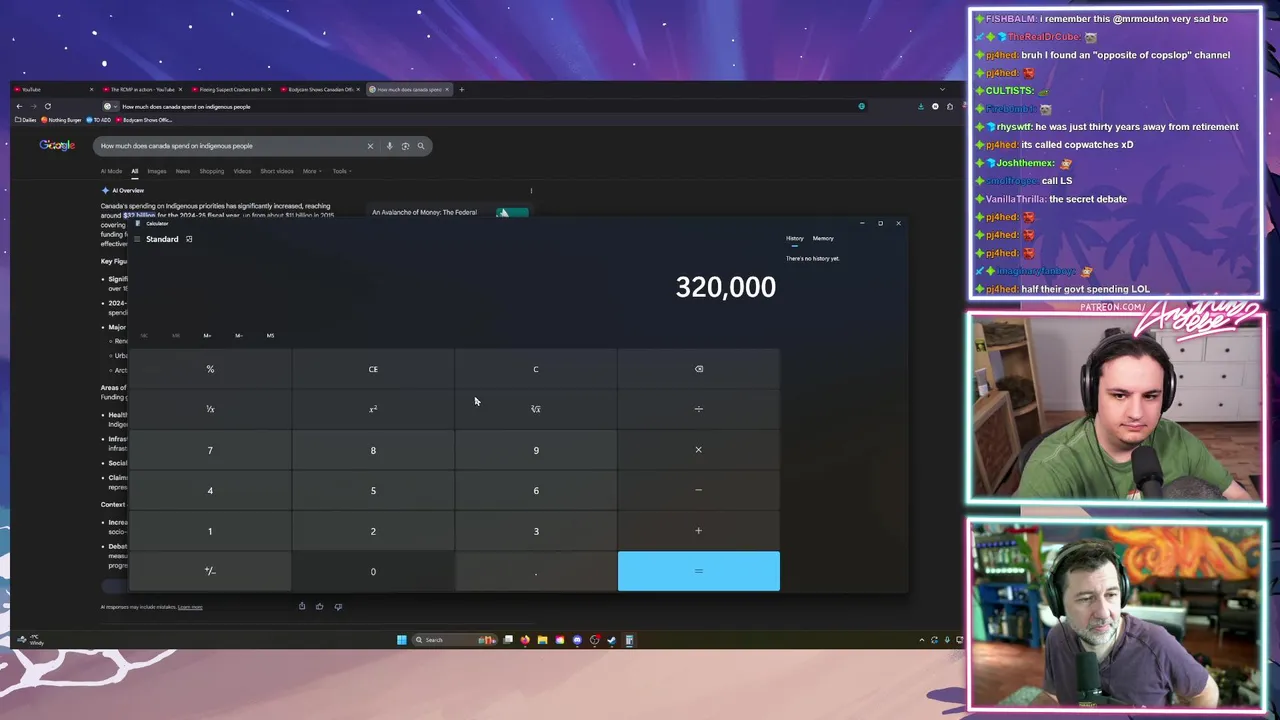1280x720 pixels.
Task: Click digit 9 on Calculator keypad
Action: tap(536, 450)
